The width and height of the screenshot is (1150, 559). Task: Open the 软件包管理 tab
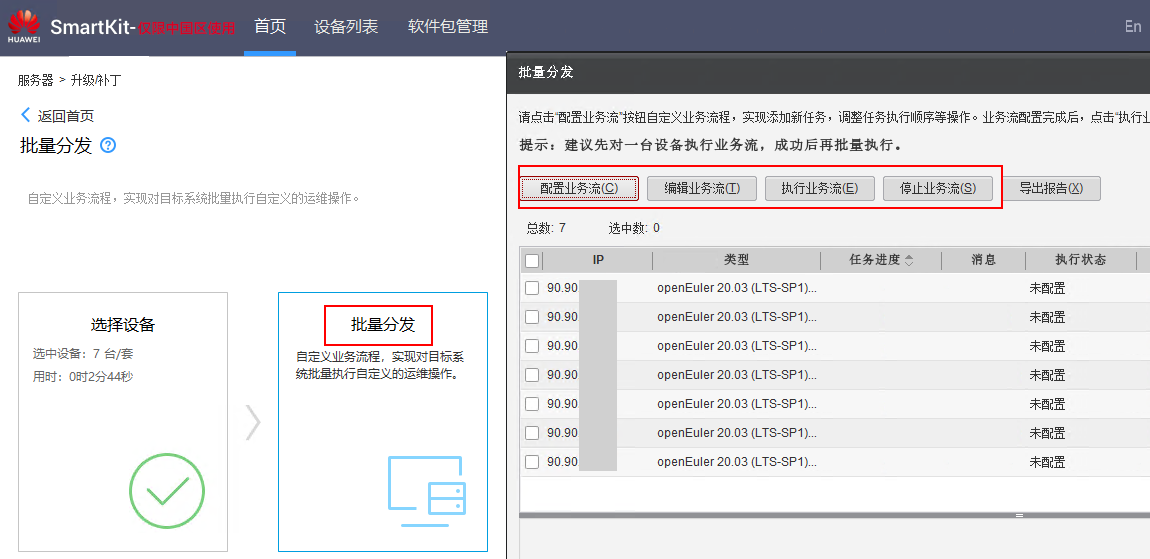[448, 27]
